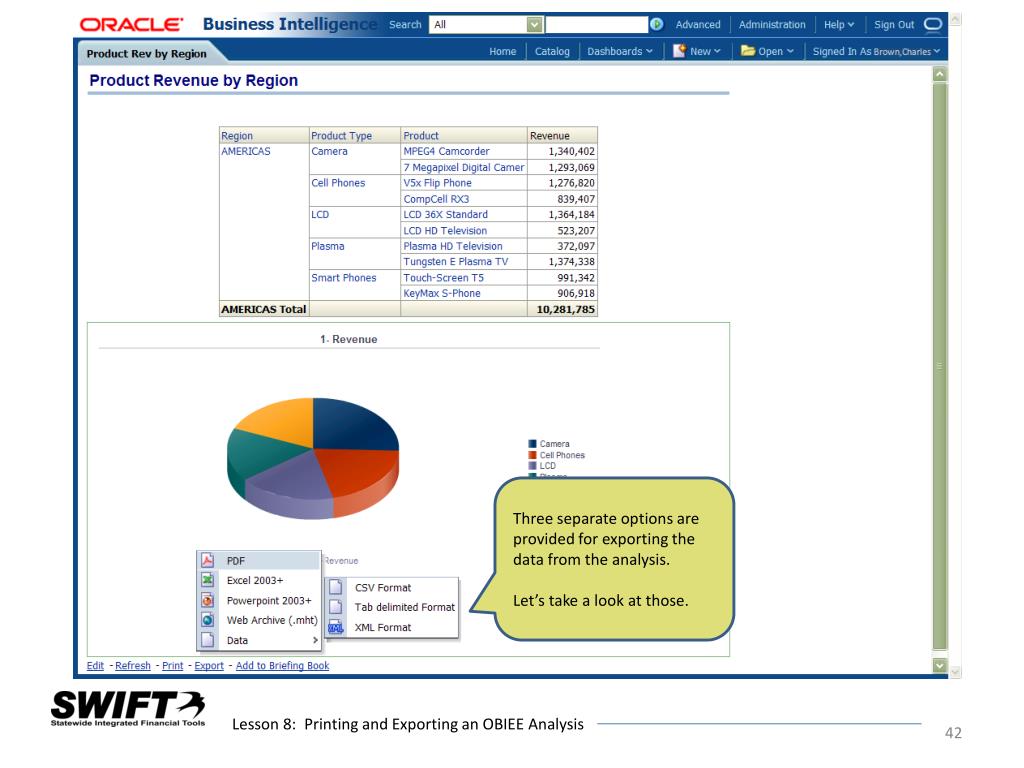The image size is (1024, 768).
Task: Click the scrollbar down arrow
Action: pos(940,665)
